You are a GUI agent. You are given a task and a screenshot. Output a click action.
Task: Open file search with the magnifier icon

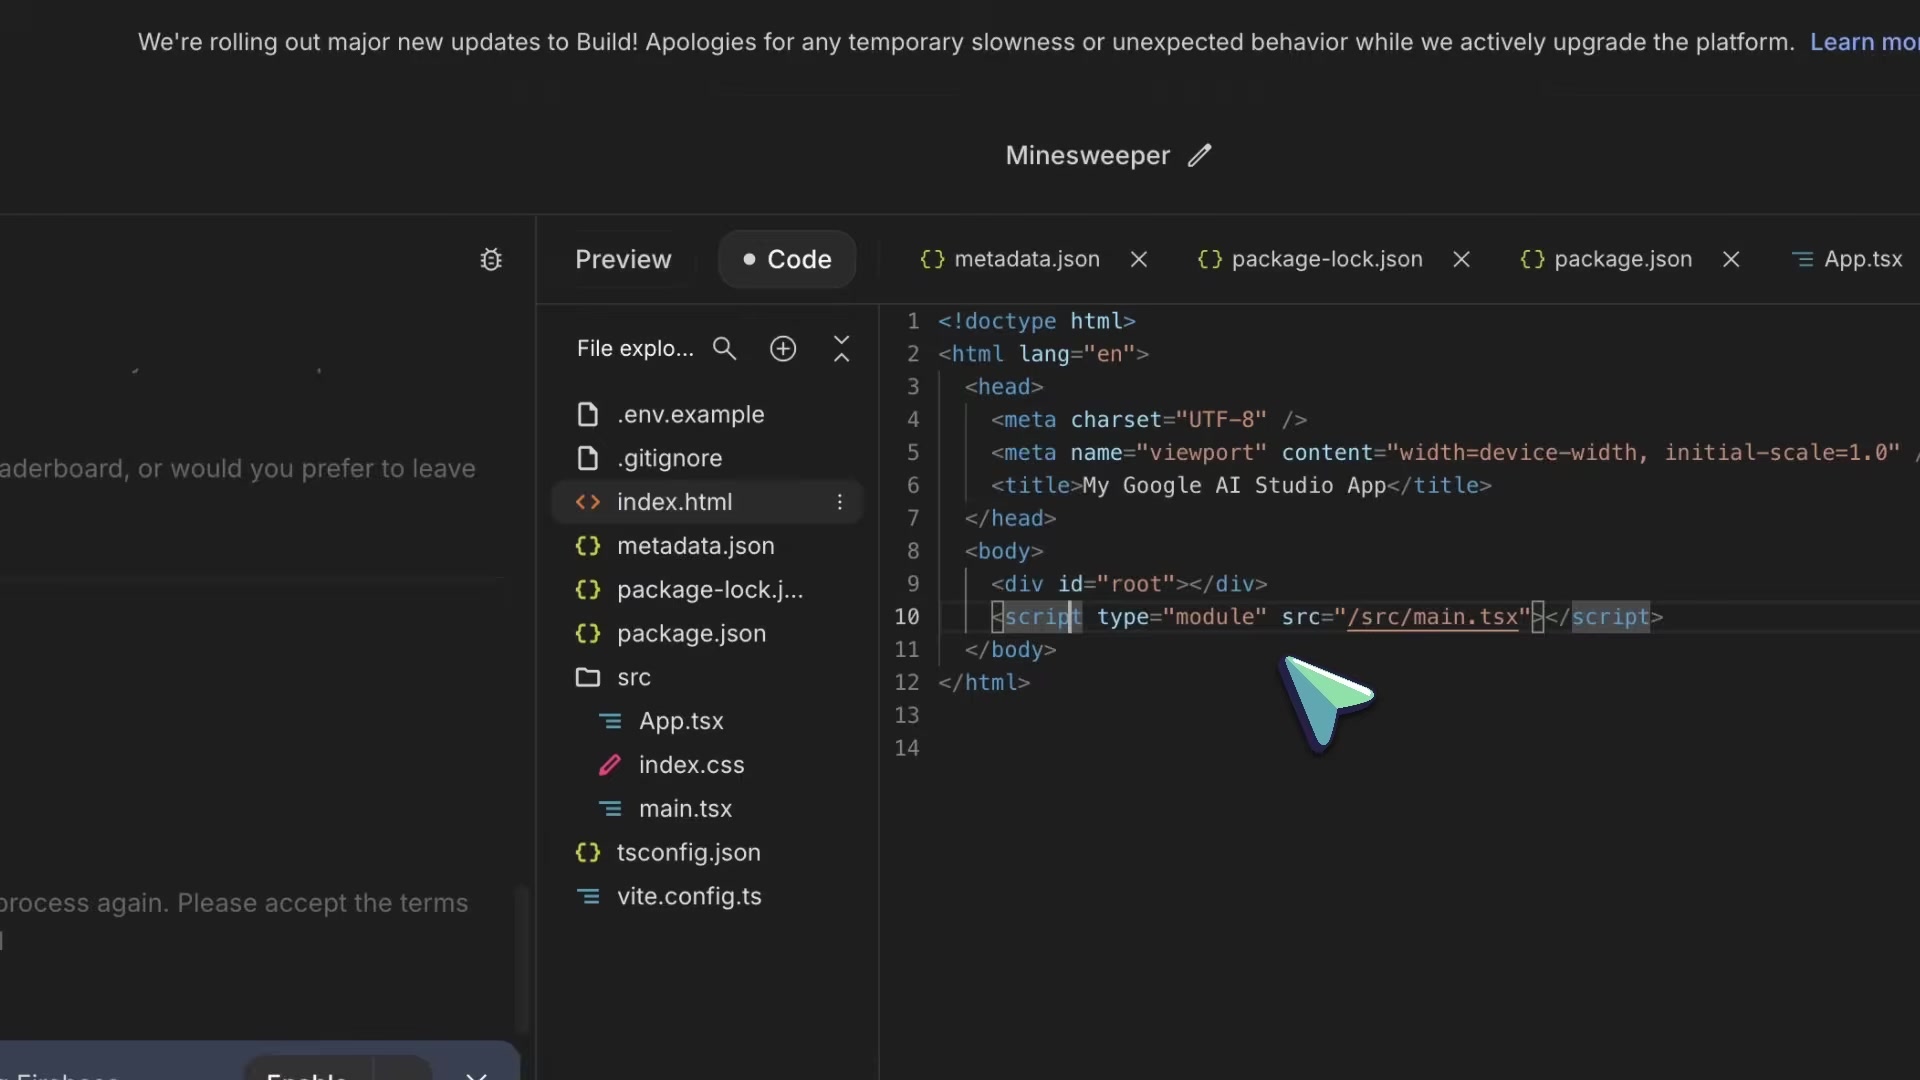tap(725, 349)
